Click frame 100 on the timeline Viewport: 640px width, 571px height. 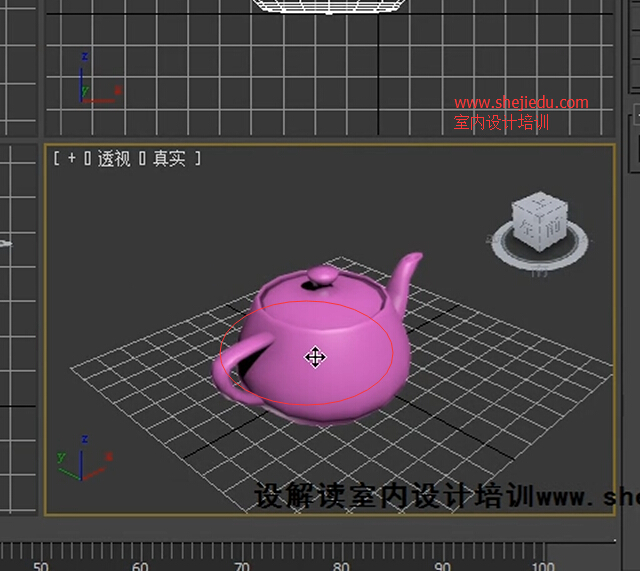[543, 567]
